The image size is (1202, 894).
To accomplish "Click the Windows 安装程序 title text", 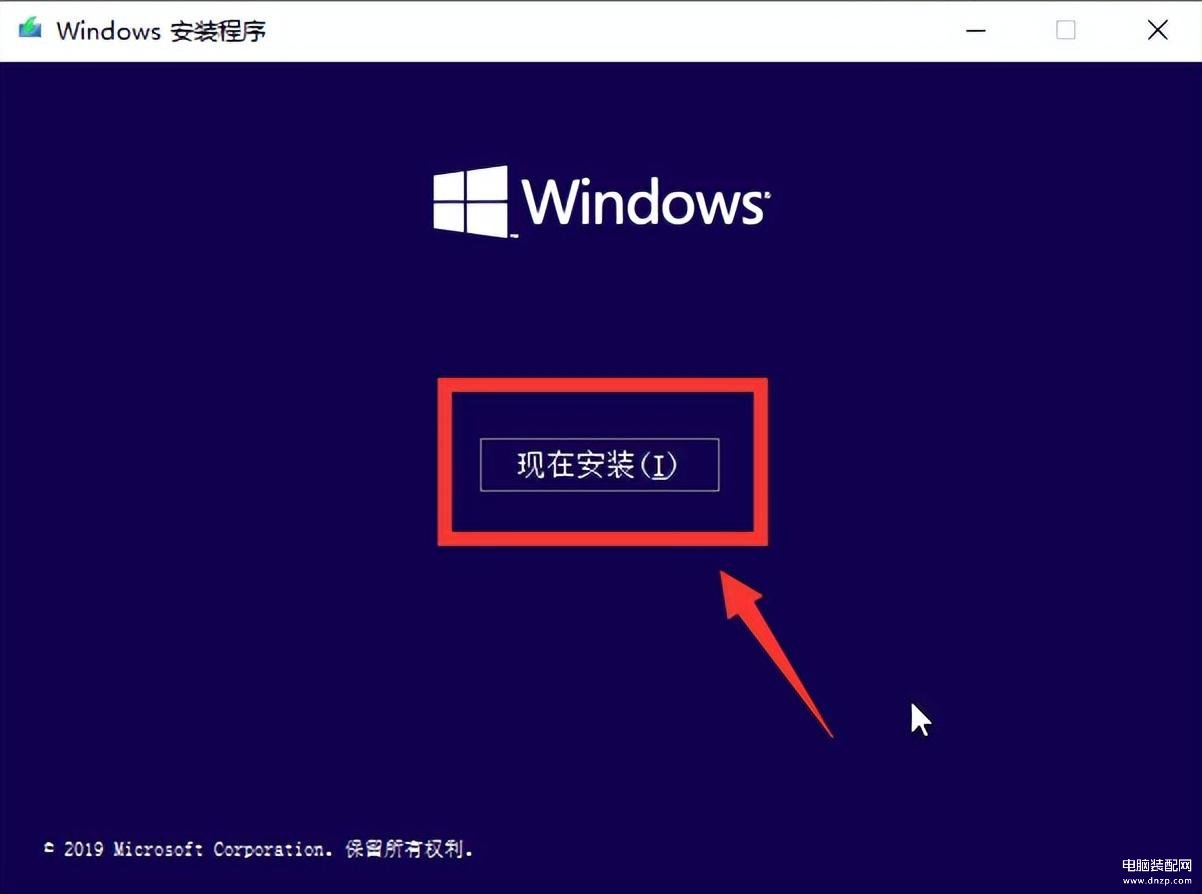I will (x=161, y=30).
